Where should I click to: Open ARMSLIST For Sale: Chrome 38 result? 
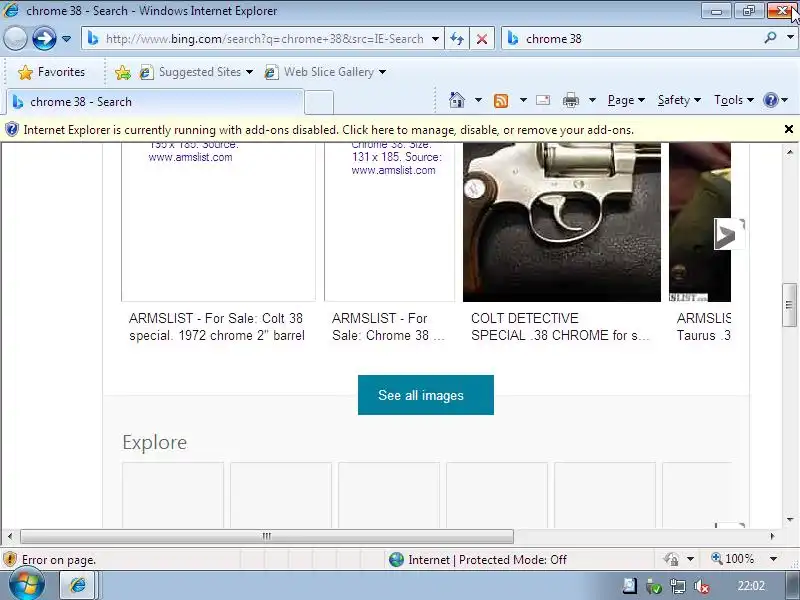tap(388, 327)
